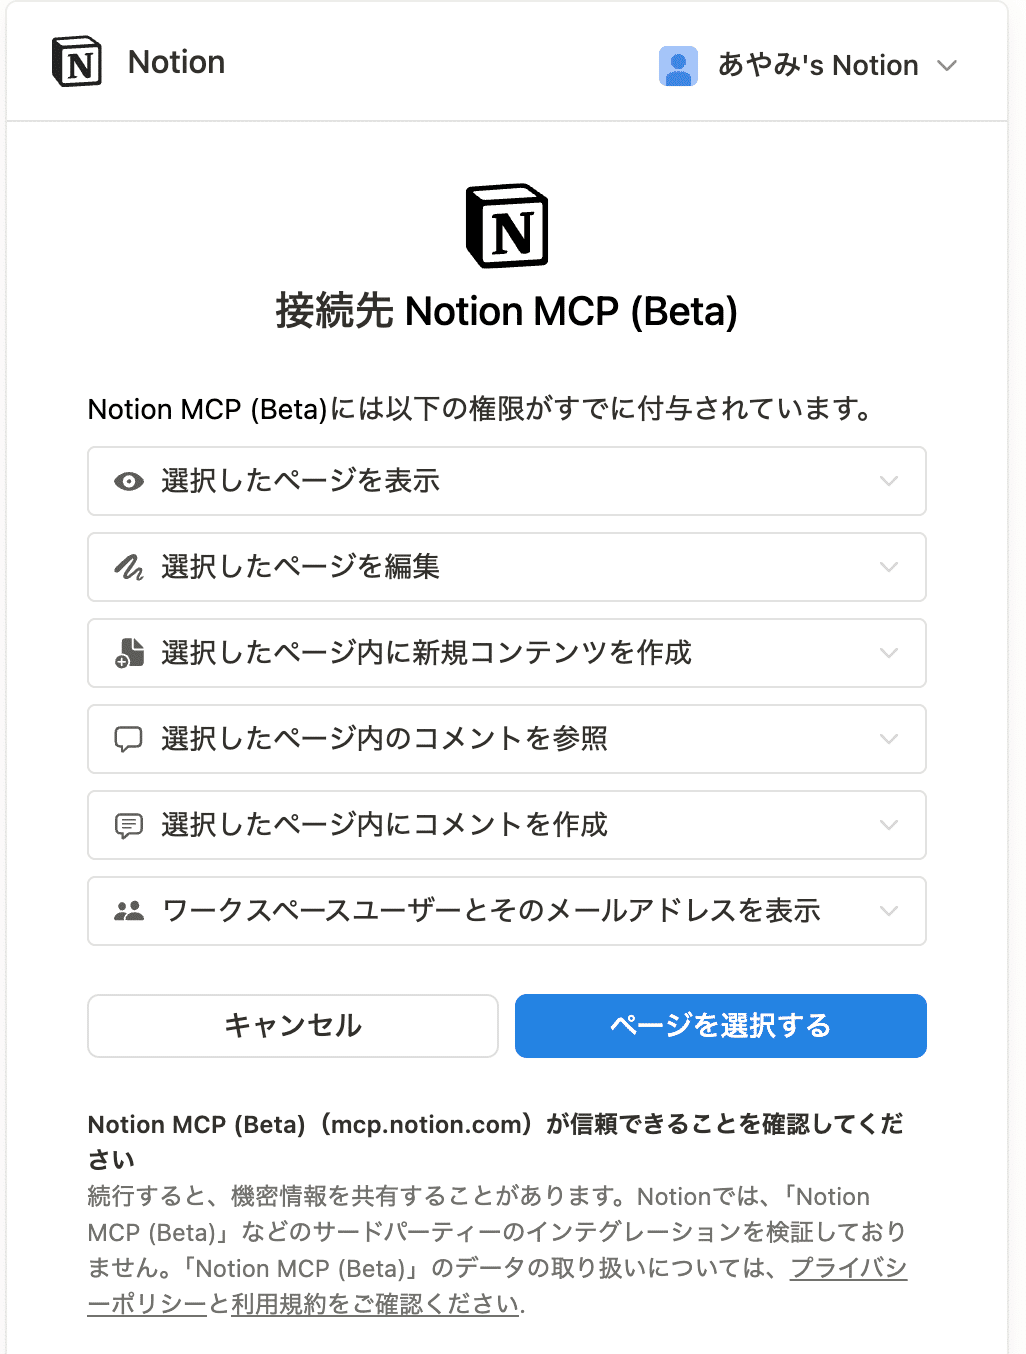
Task: Click the new content icon for コンテンツを作成
Action: pyautogui.click(x=127, y=653)
